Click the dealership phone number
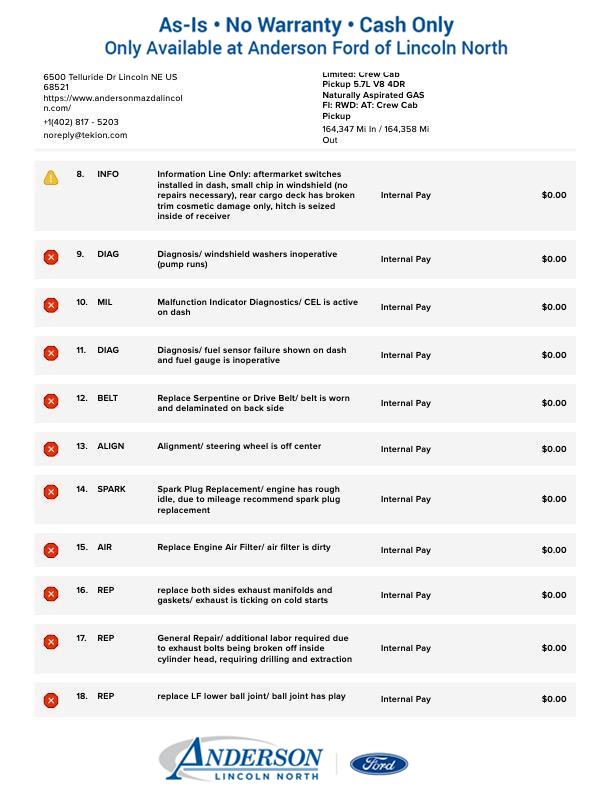The width and height of the screenshot is (612, 792). coord(81,122)
